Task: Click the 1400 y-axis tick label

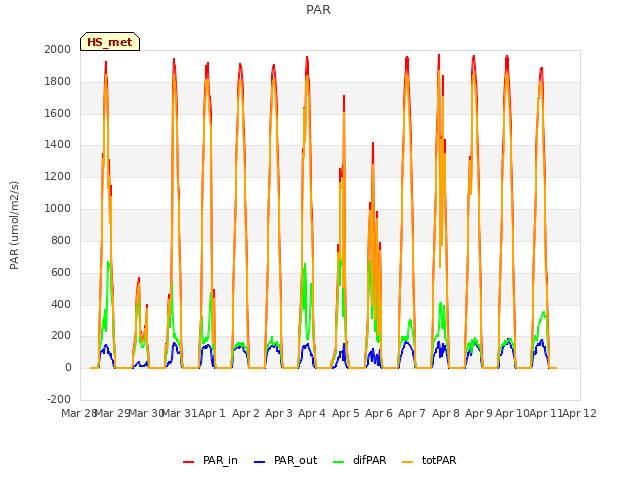Action: tap(58, 145)
